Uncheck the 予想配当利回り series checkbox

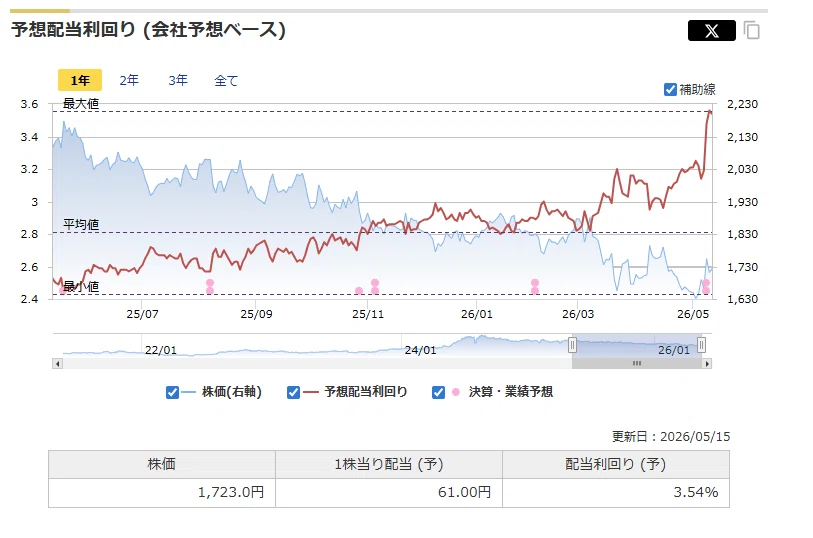[x=293, y=392]
